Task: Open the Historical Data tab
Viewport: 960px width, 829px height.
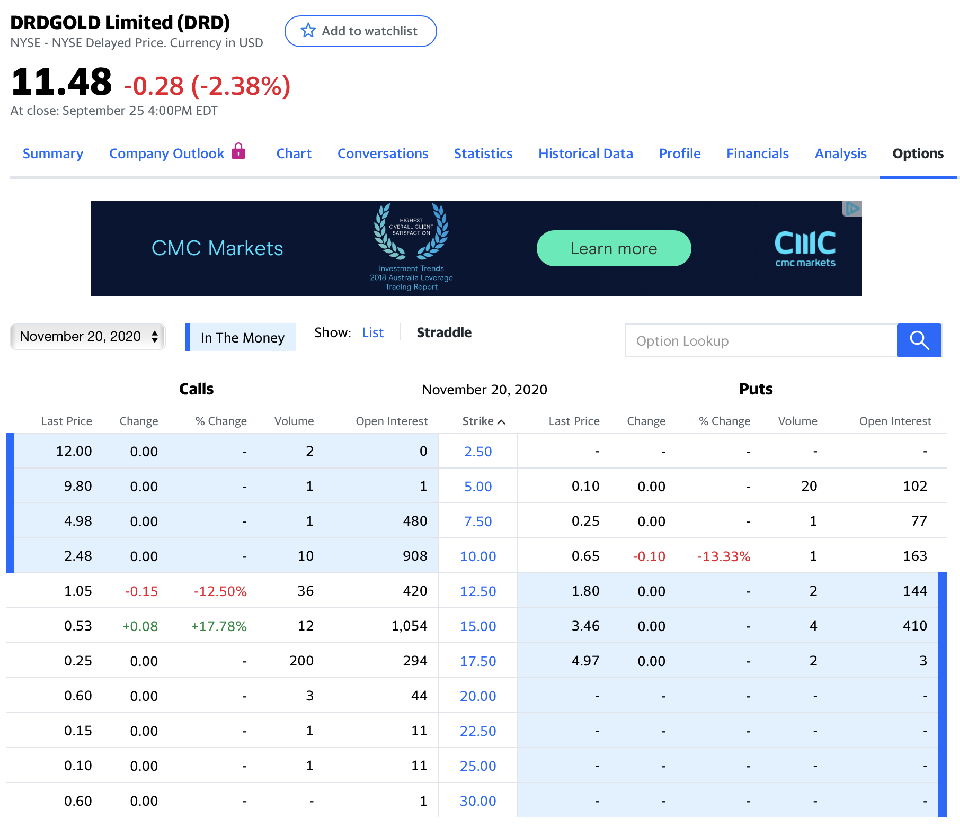Action: click(x=585, y=154)
